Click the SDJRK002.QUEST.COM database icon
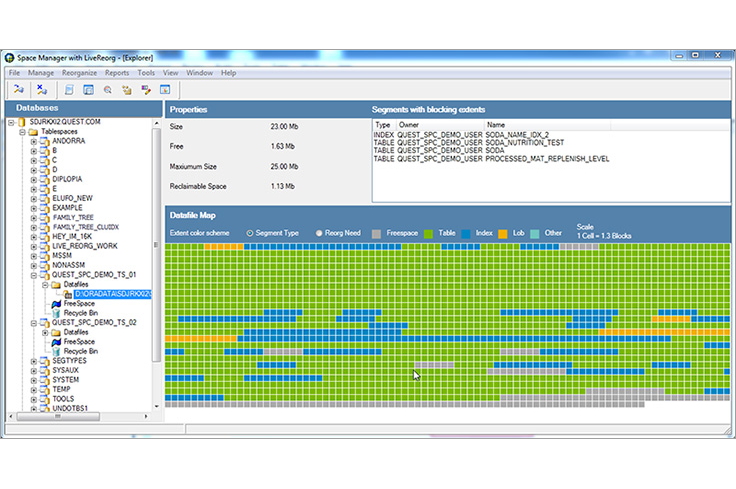Viewport: 736px width, 489px height. coord(22,122)
